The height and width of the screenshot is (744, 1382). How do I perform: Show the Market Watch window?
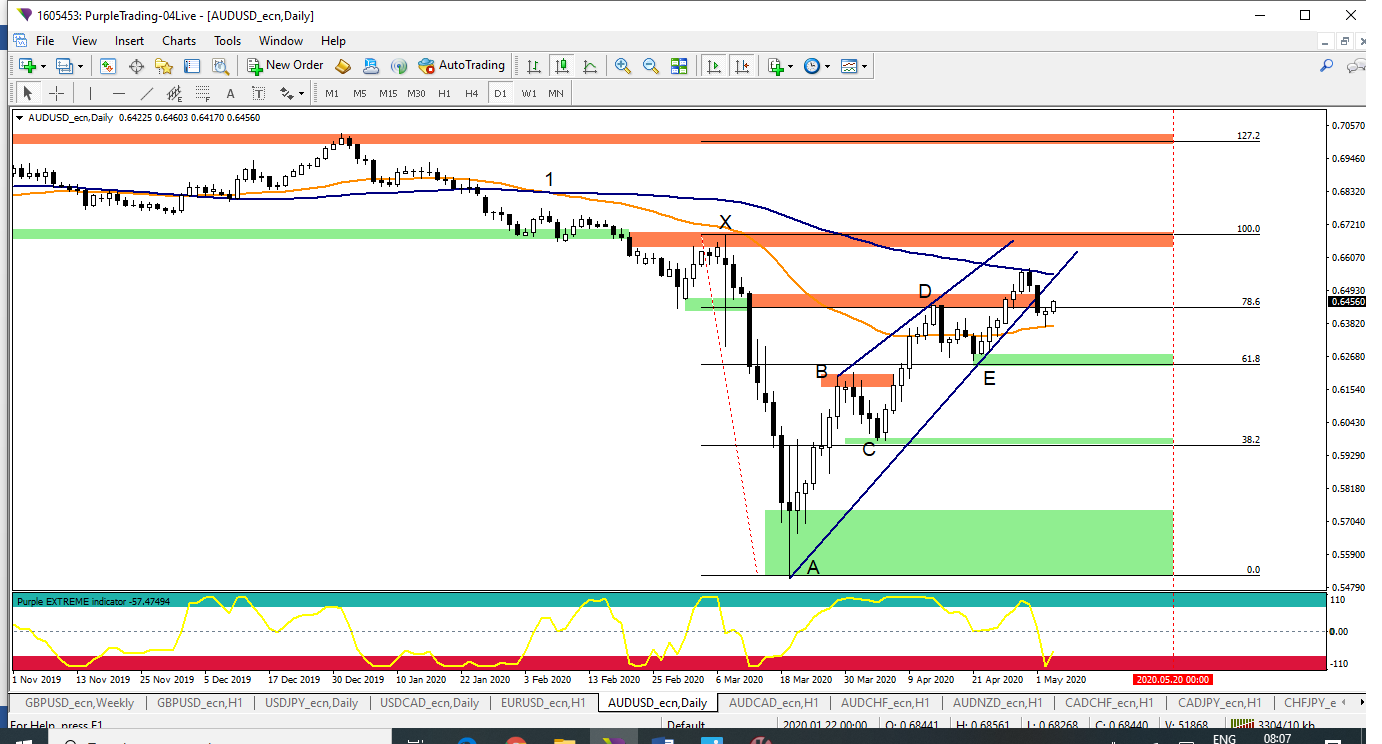(107, 66)
